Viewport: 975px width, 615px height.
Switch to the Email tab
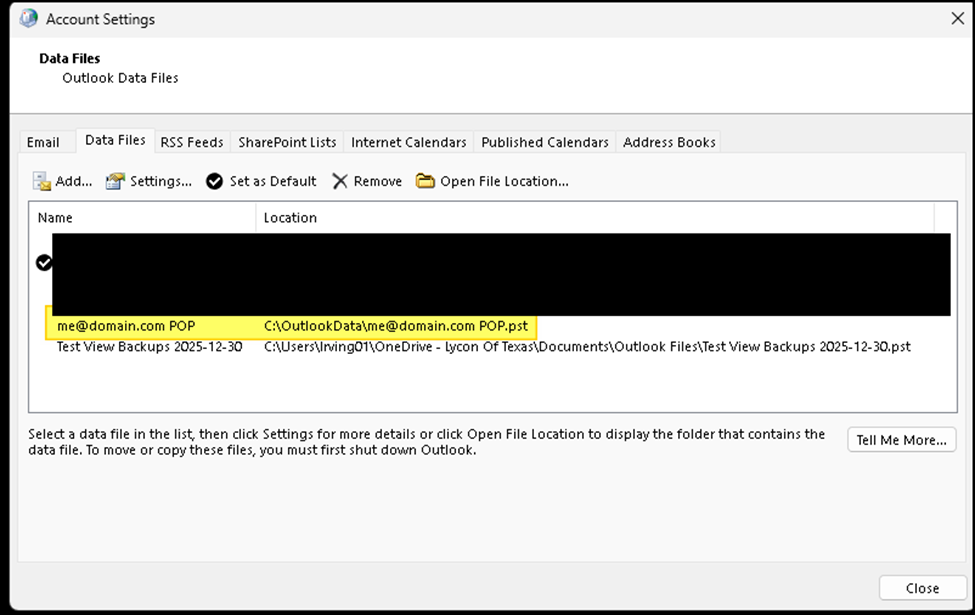43,142
